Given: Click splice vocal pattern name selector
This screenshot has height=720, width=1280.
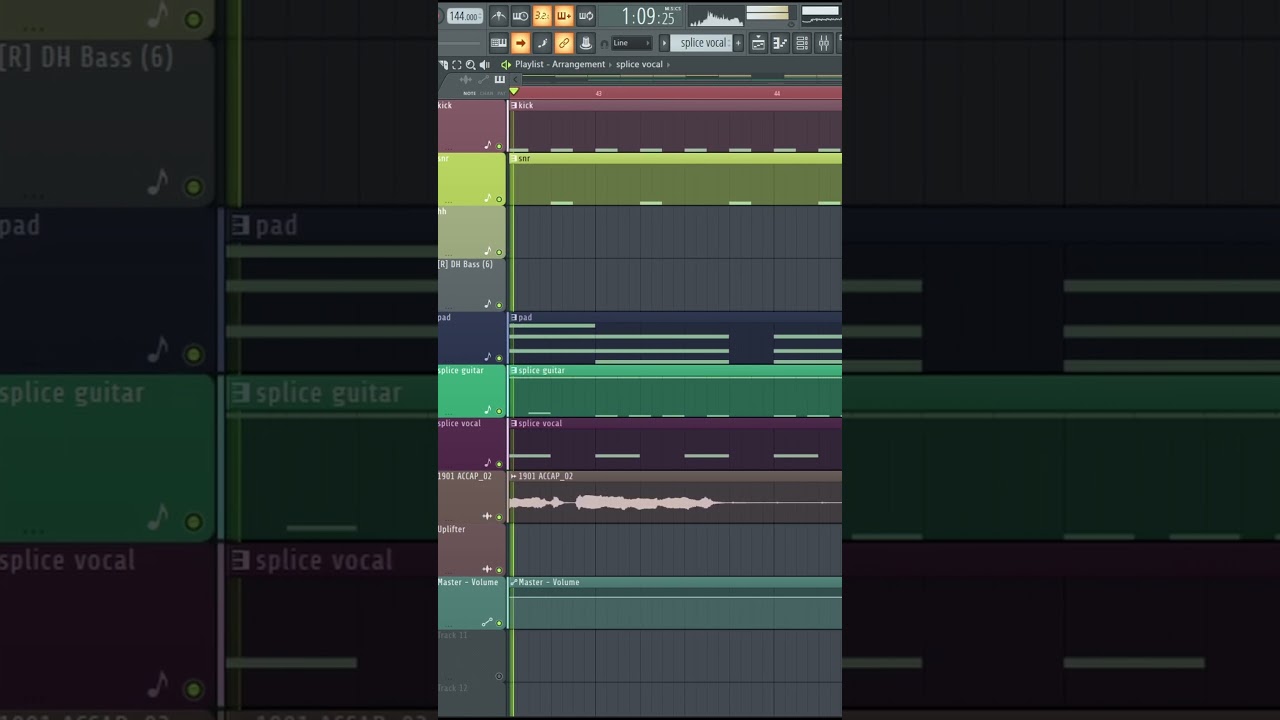Looking at the screenshot, I should [x=701, y=43].
